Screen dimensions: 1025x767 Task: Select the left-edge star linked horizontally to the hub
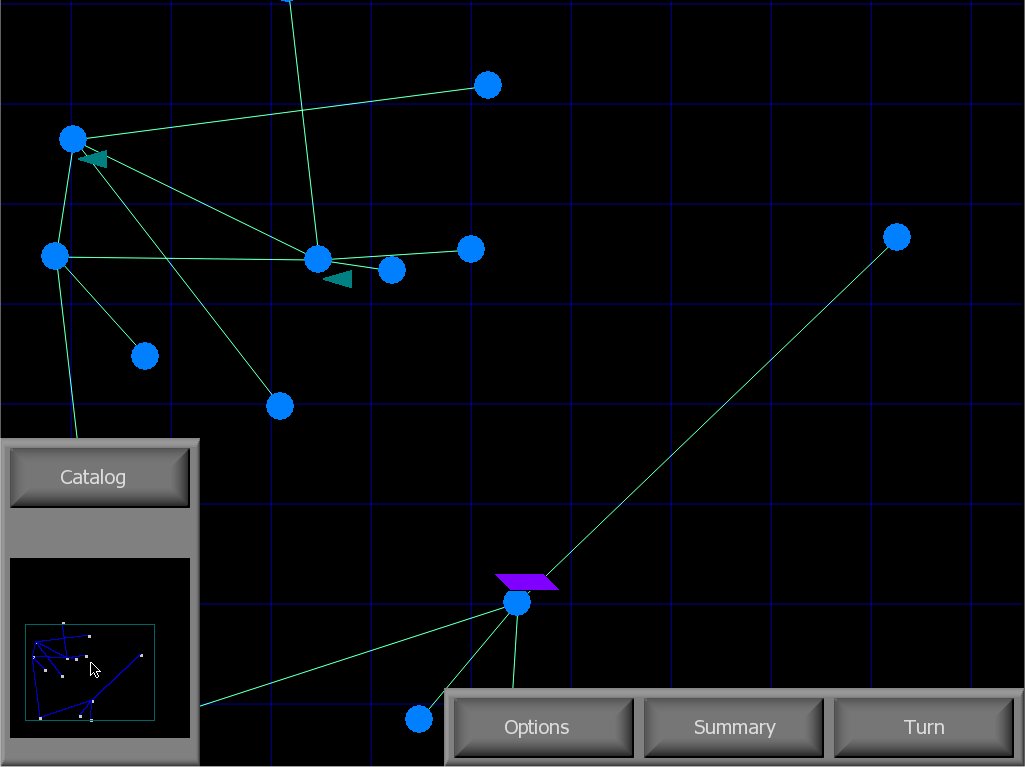55,256
